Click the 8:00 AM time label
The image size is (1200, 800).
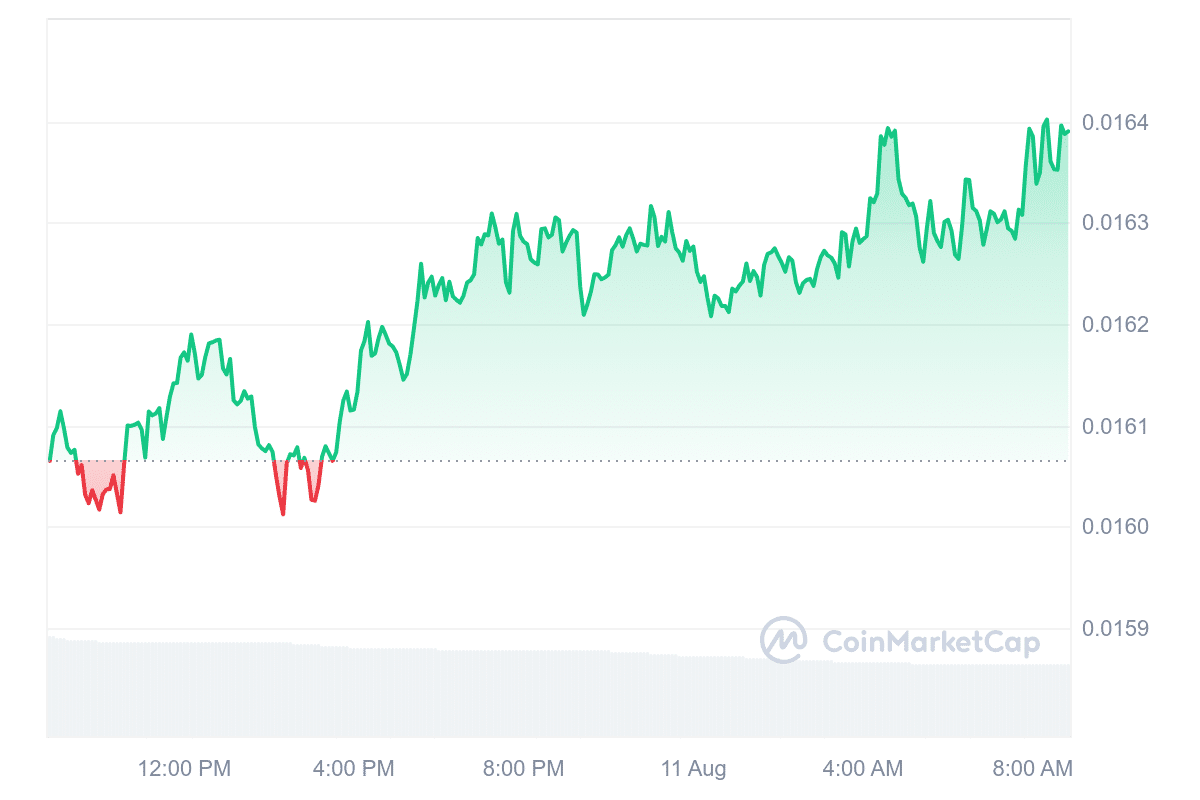pos(1032,769)
